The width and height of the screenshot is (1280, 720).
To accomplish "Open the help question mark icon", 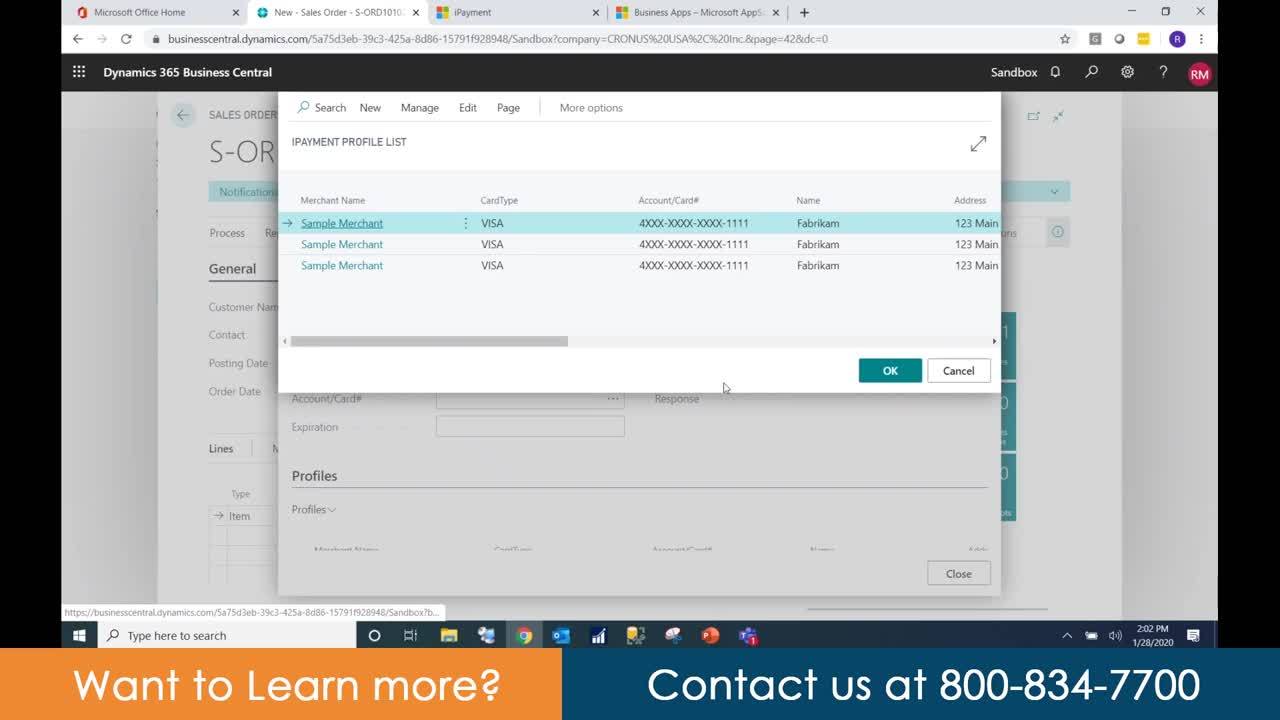I will click(x=1163, y=72).
